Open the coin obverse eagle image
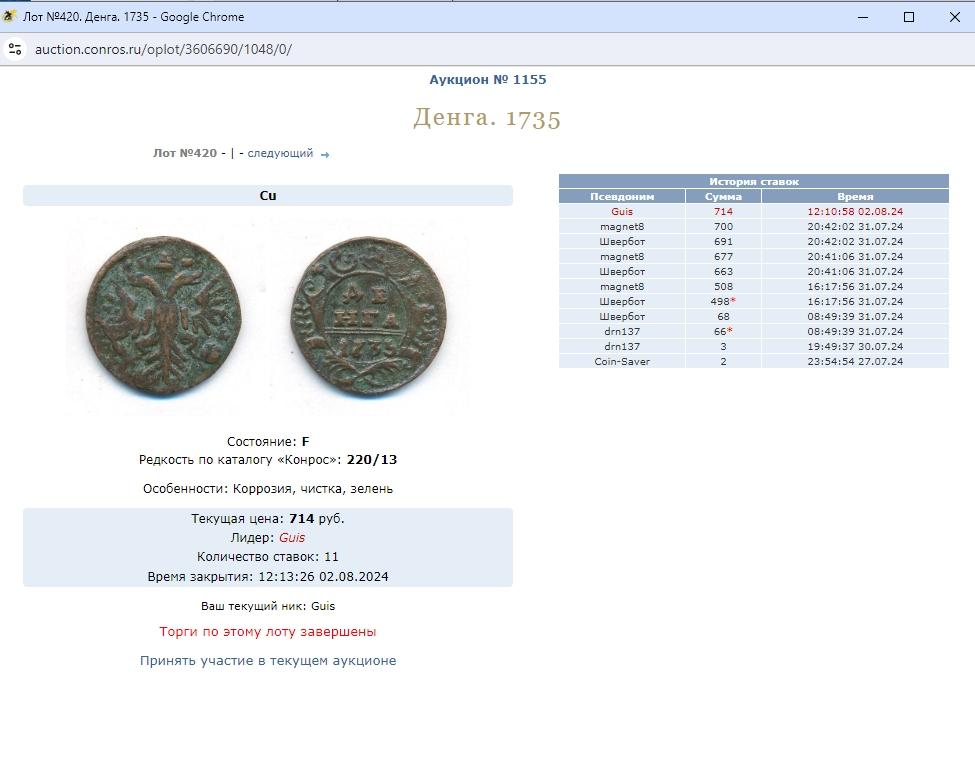Viewport: 975px width, 766px height. coord(164,316)
